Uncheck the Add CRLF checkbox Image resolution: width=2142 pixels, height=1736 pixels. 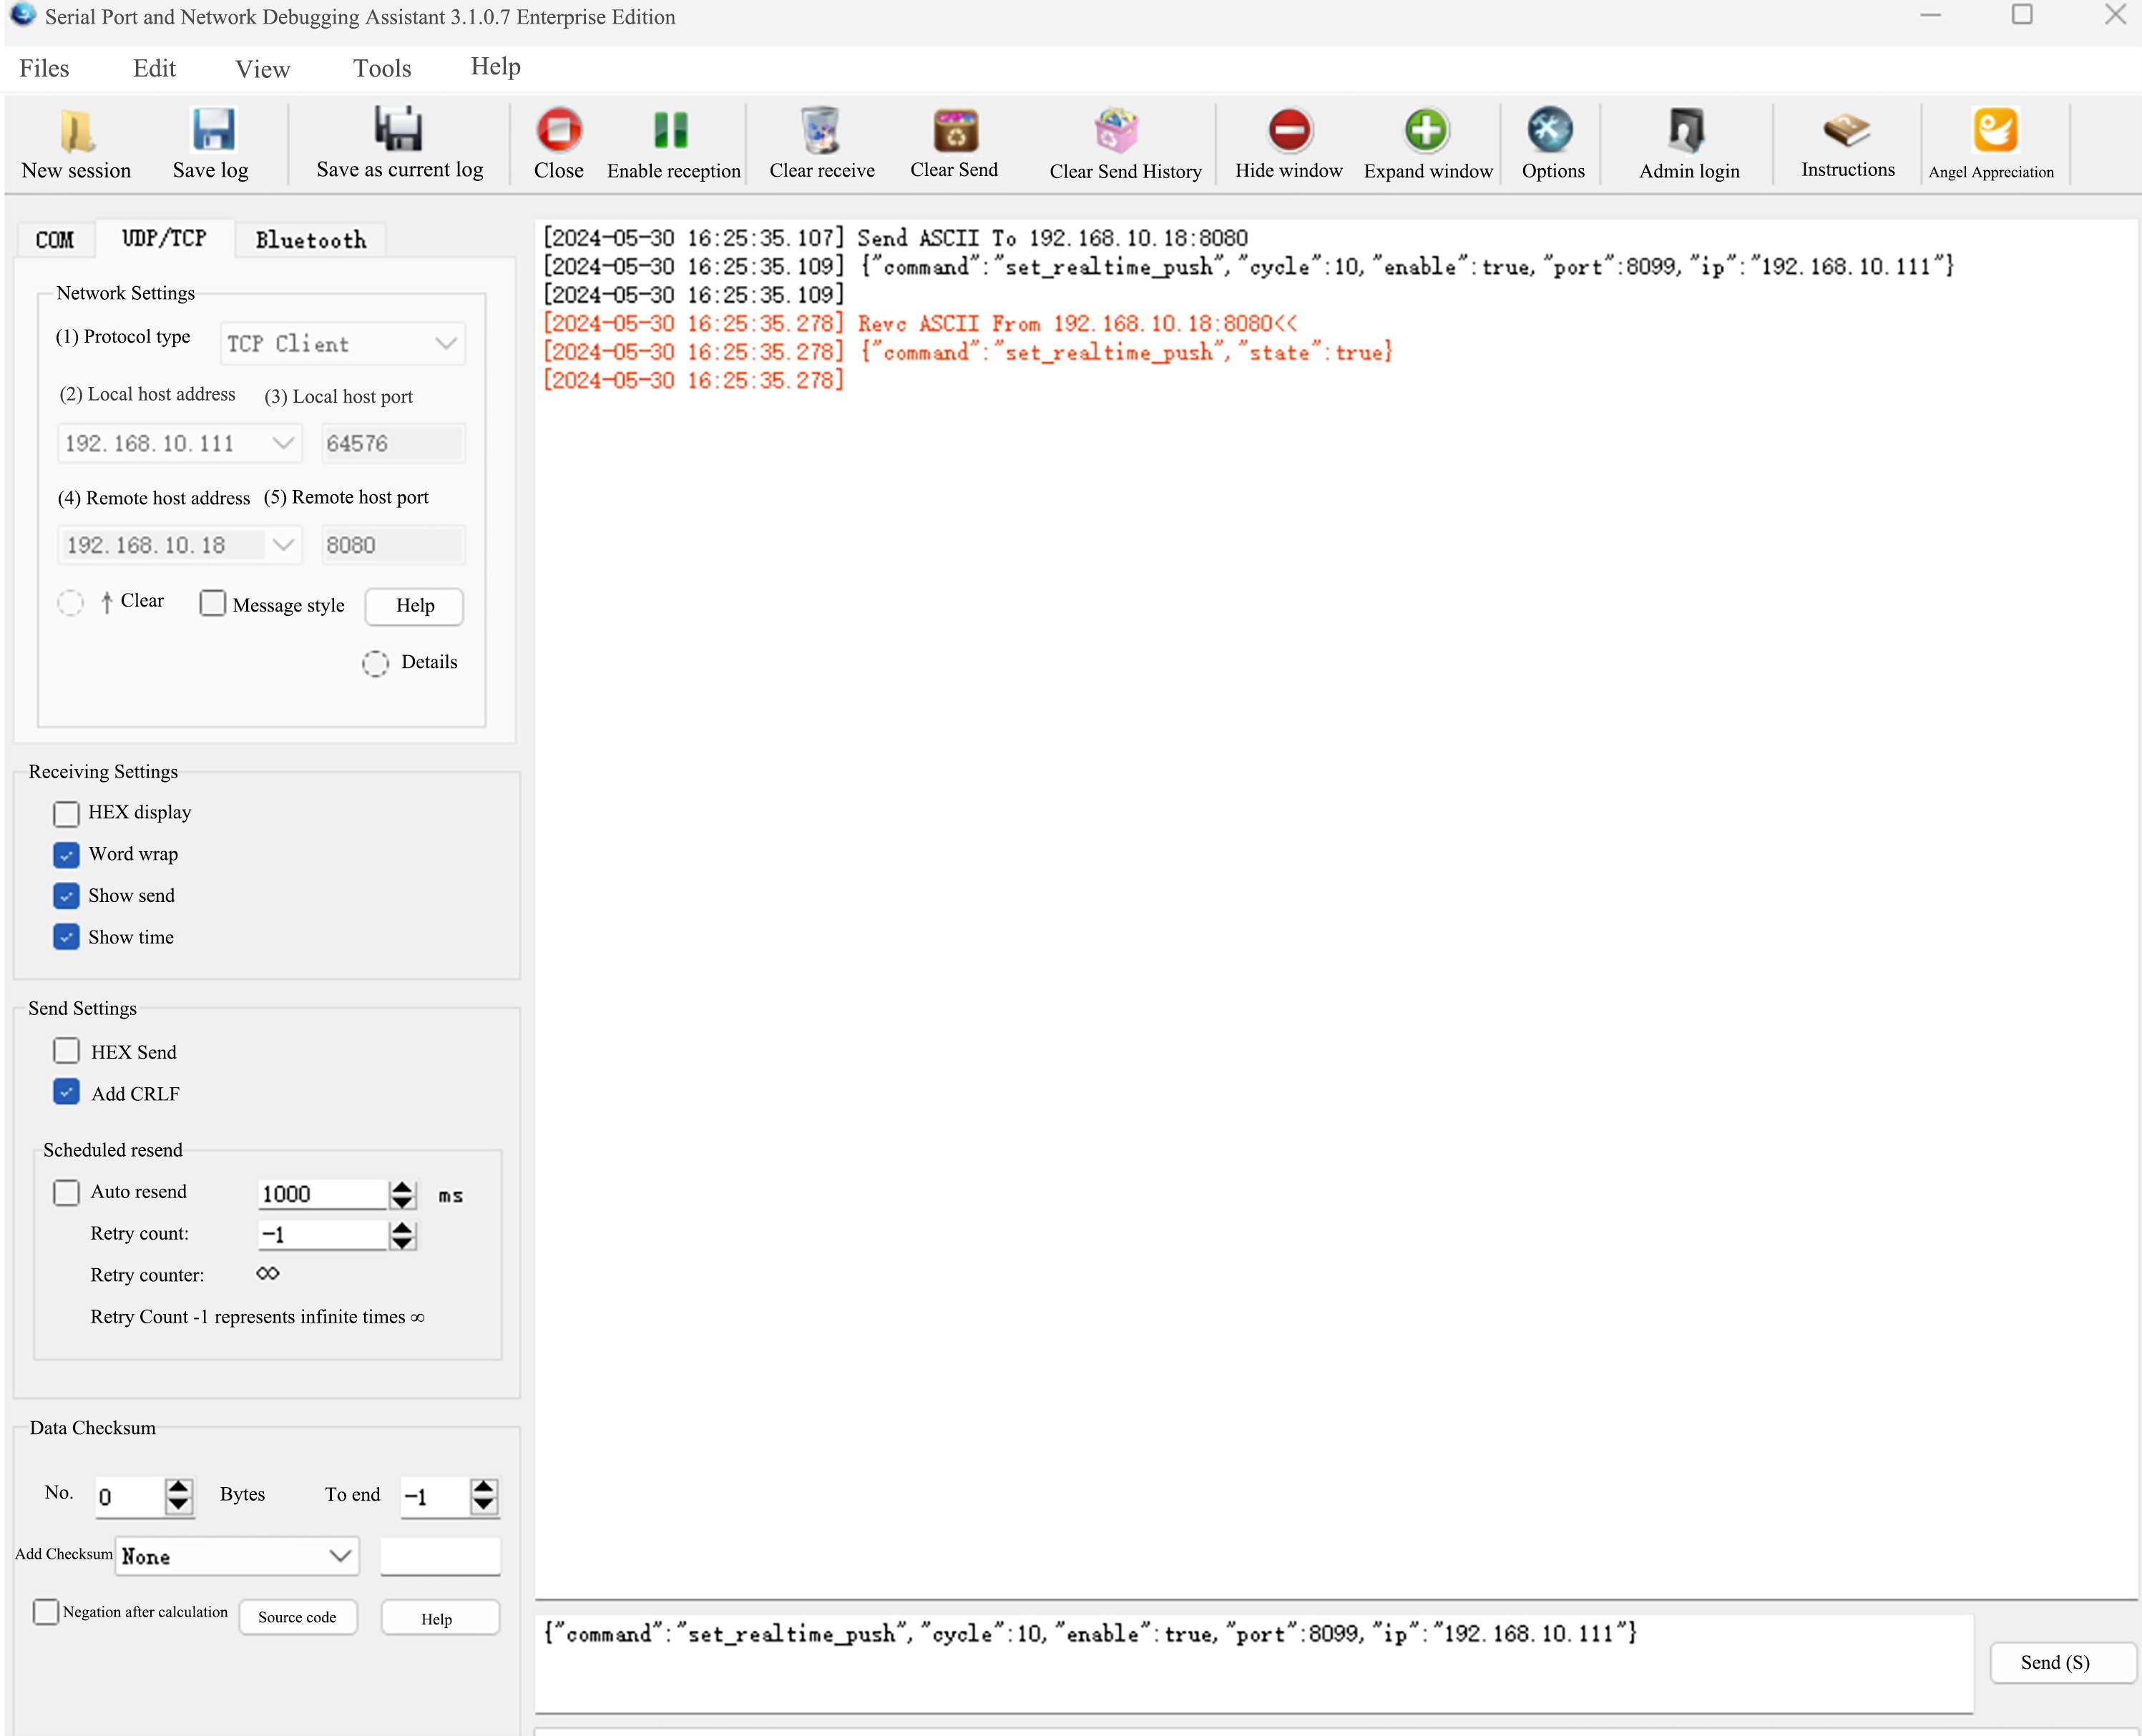coord(66,1092)
